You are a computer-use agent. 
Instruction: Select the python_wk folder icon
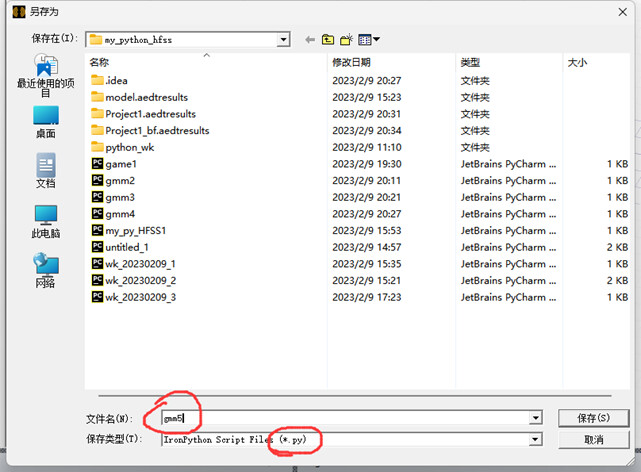click(x=97, y=147)
